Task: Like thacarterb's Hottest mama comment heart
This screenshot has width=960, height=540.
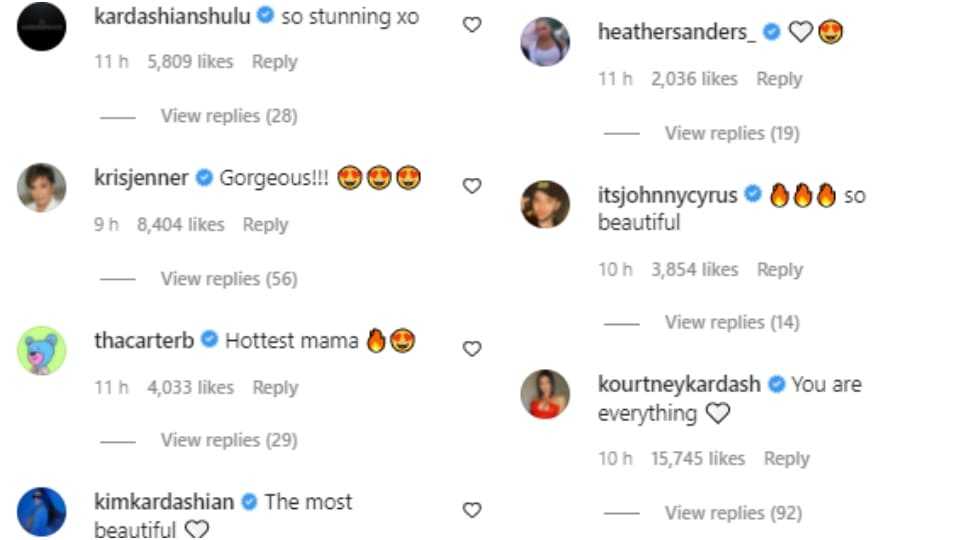Action: click(472, 348)
